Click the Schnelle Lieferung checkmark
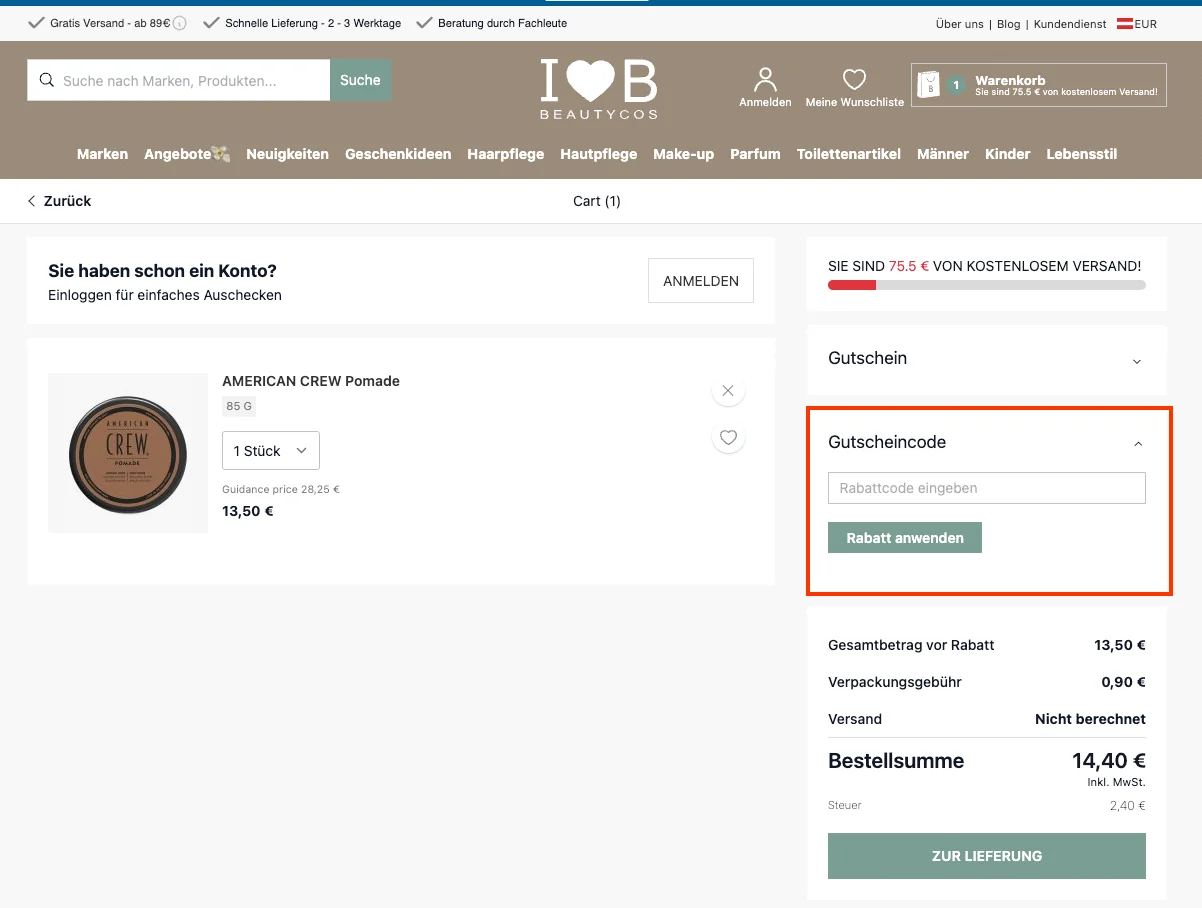This screenshot has width=1202, height=908. (210, 21)
